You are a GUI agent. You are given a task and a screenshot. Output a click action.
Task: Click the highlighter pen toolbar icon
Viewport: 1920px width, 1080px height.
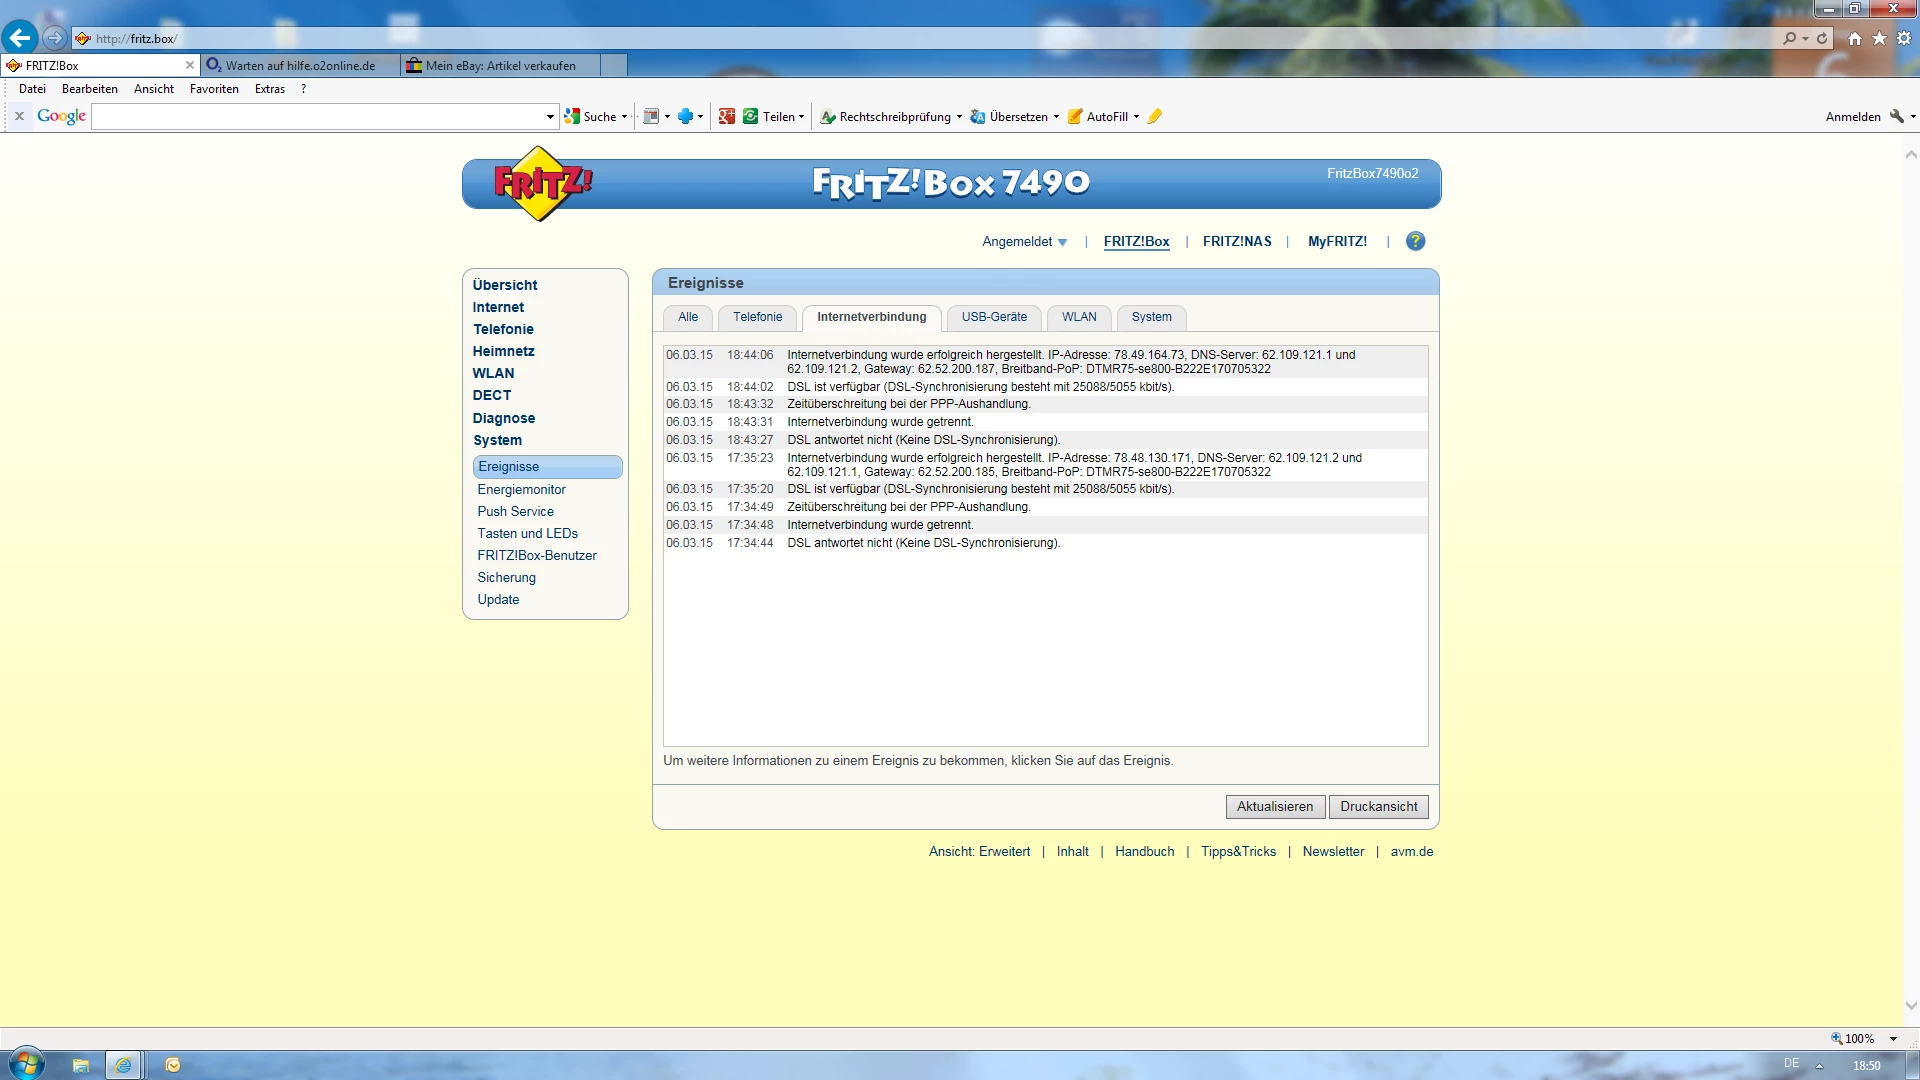click(x=1155, y=117)
